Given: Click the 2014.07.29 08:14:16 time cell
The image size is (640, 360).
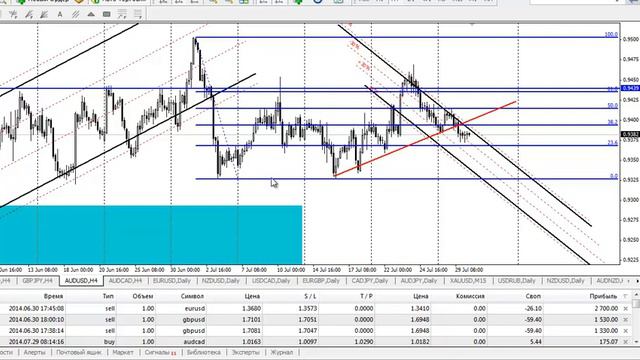Looking at the screenshot, I should (x=36, y=342).
